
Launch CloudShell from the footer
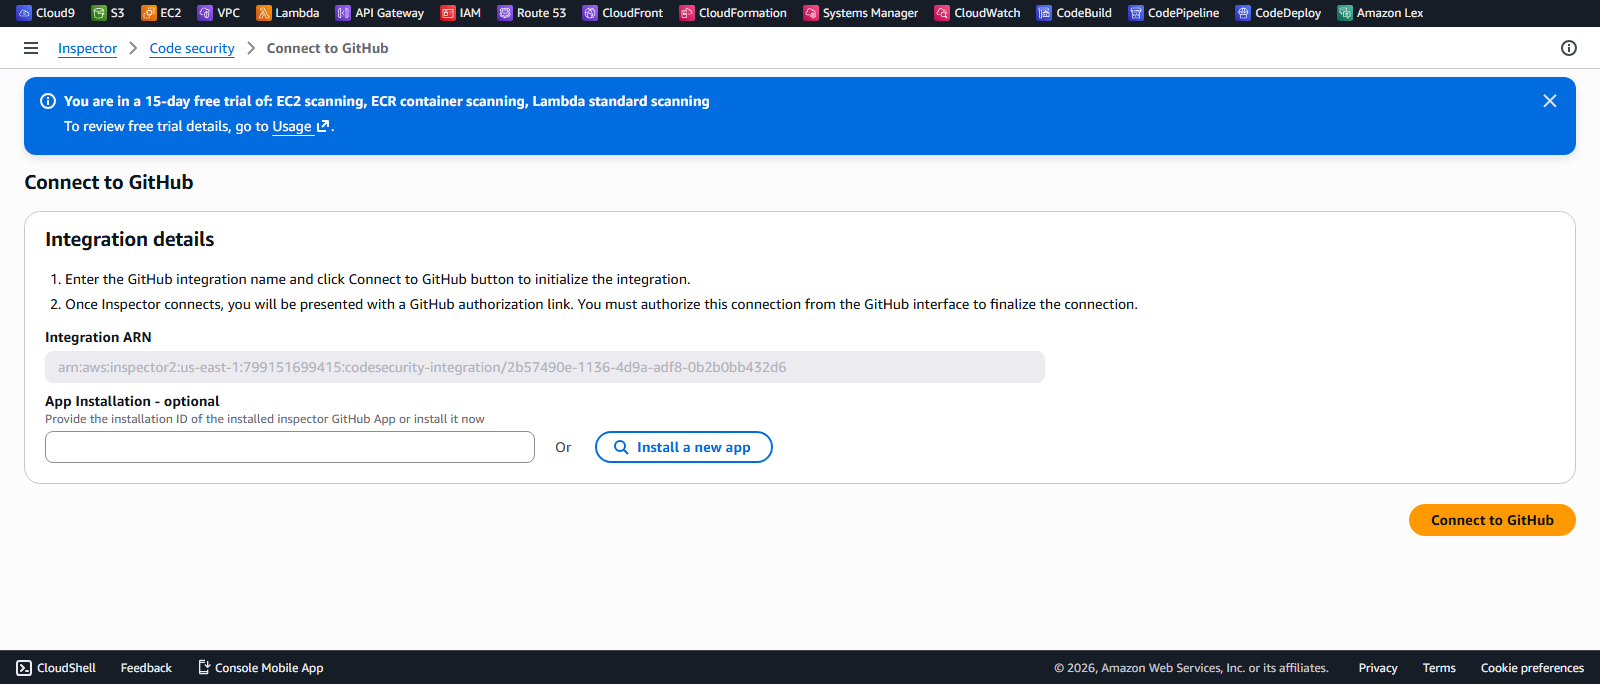click(56, 668)
